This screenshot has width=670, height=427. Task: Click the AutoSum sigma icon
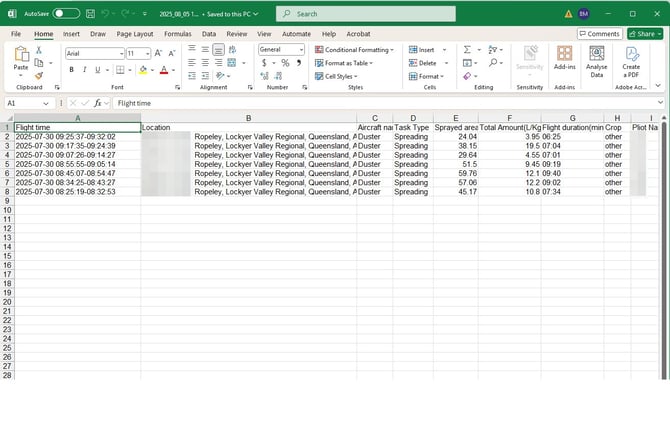(467, 49)
